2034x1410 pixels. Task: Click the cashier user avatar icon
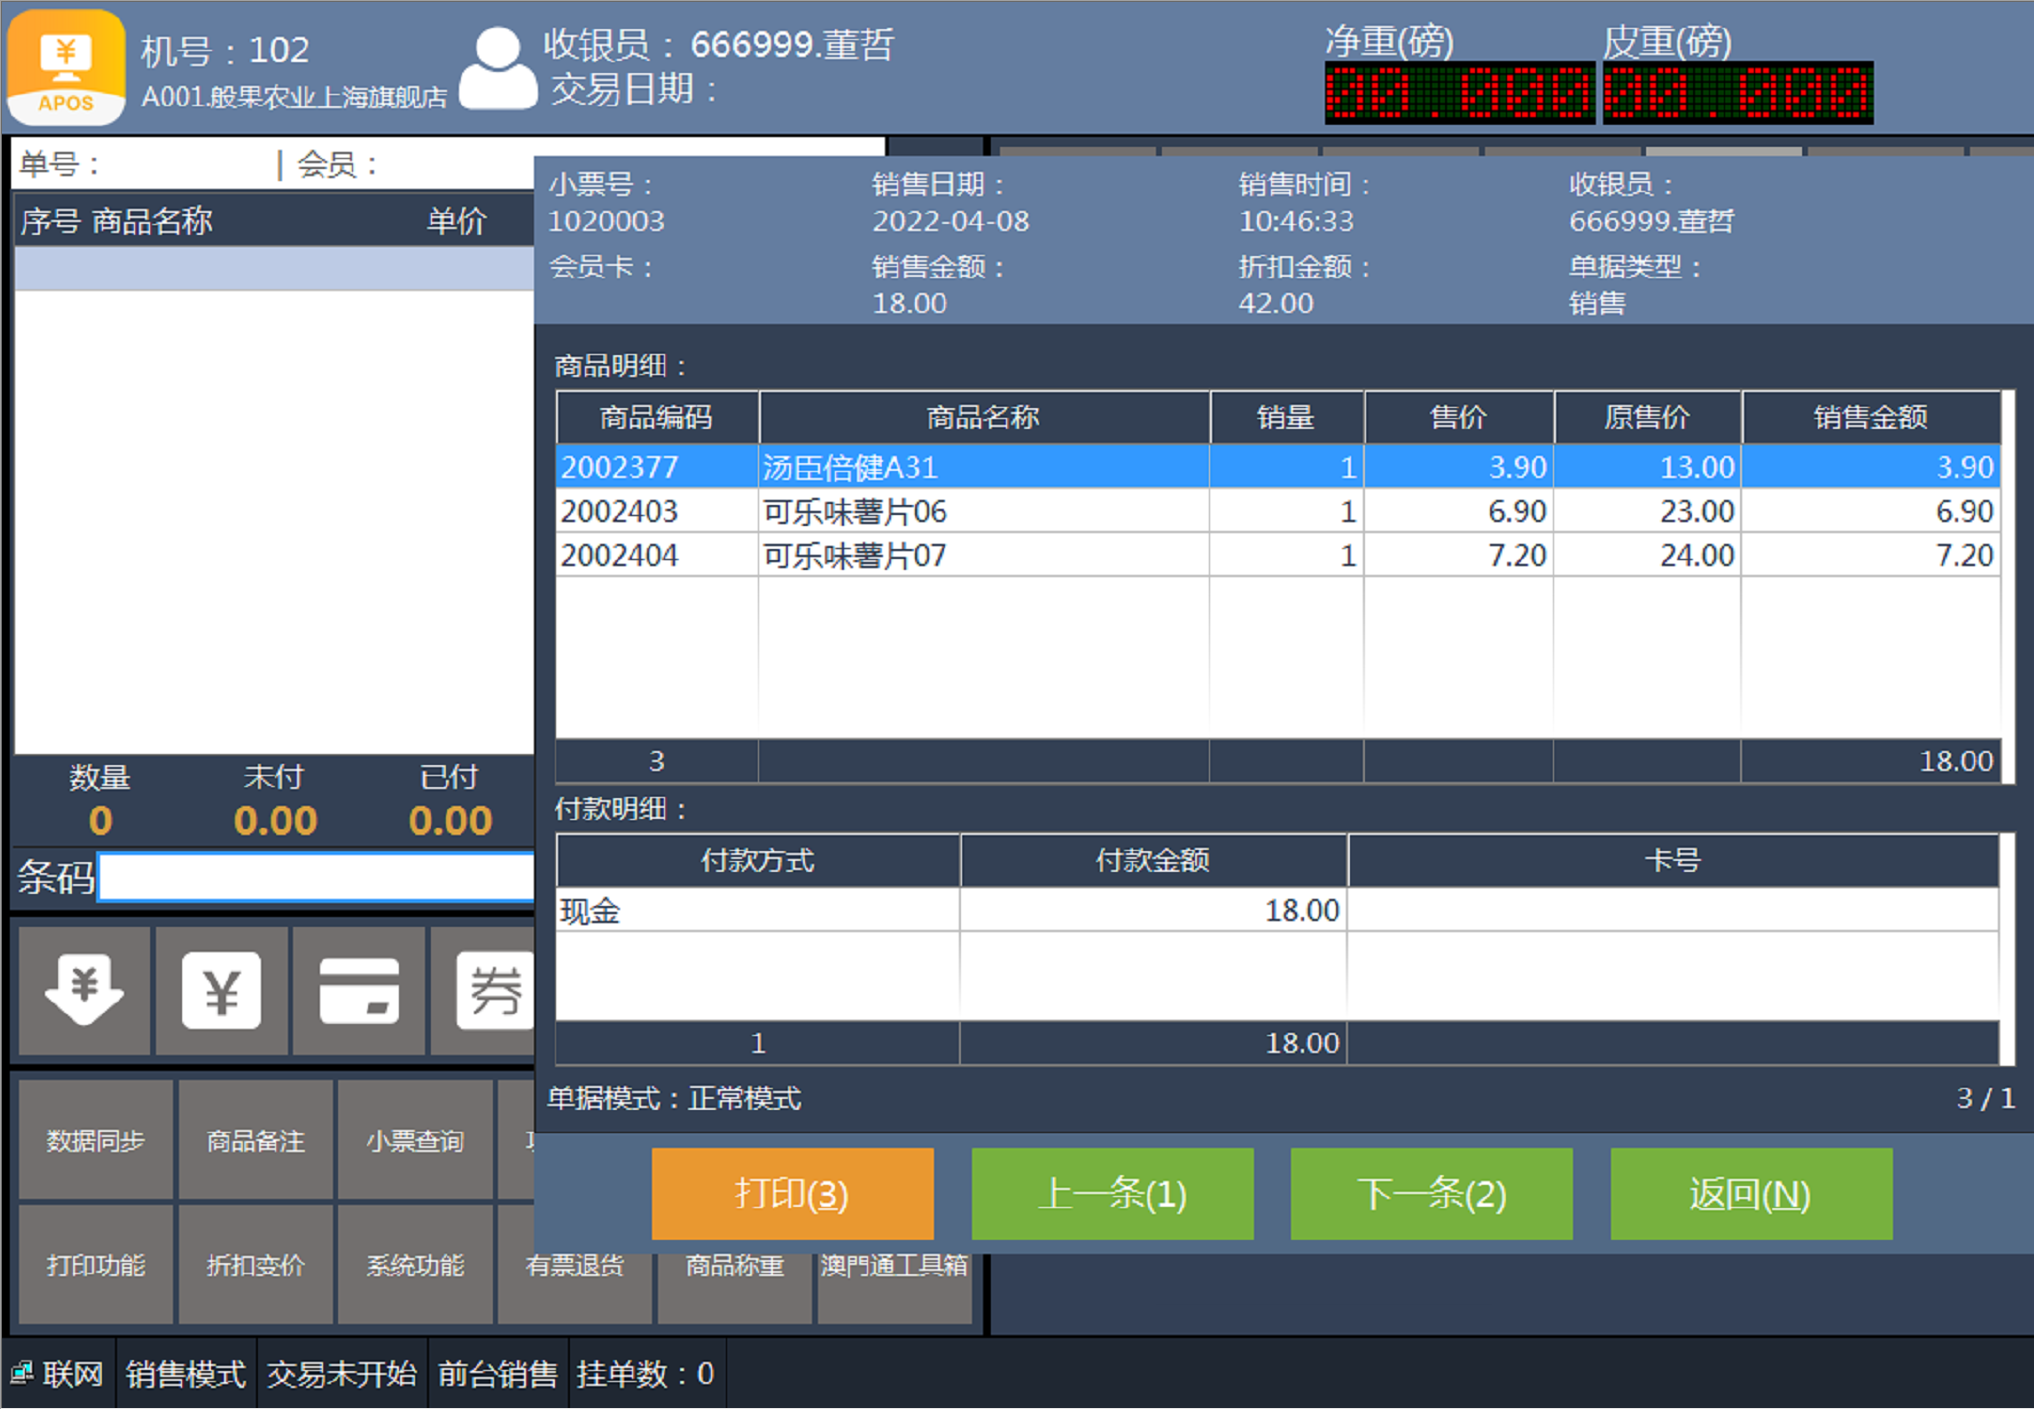tap(497, 68)
